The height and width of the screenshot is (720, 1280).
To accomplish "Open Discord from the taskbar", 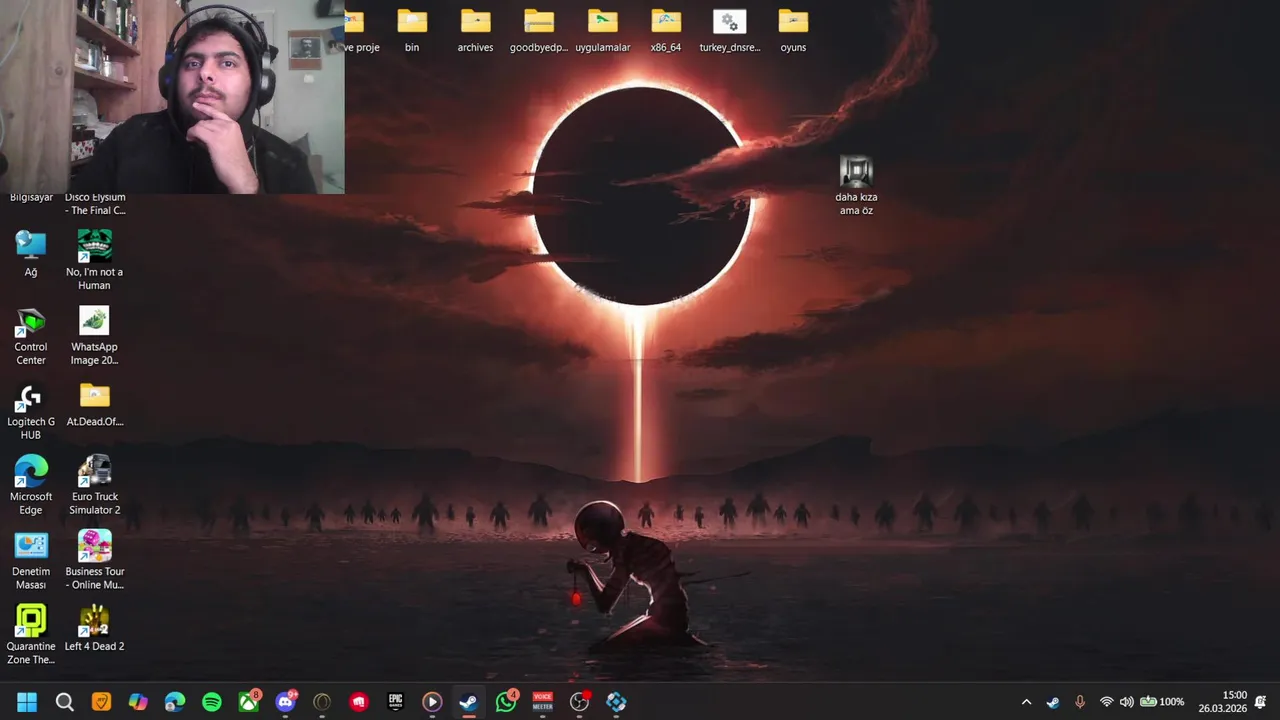I will point(286,702).
